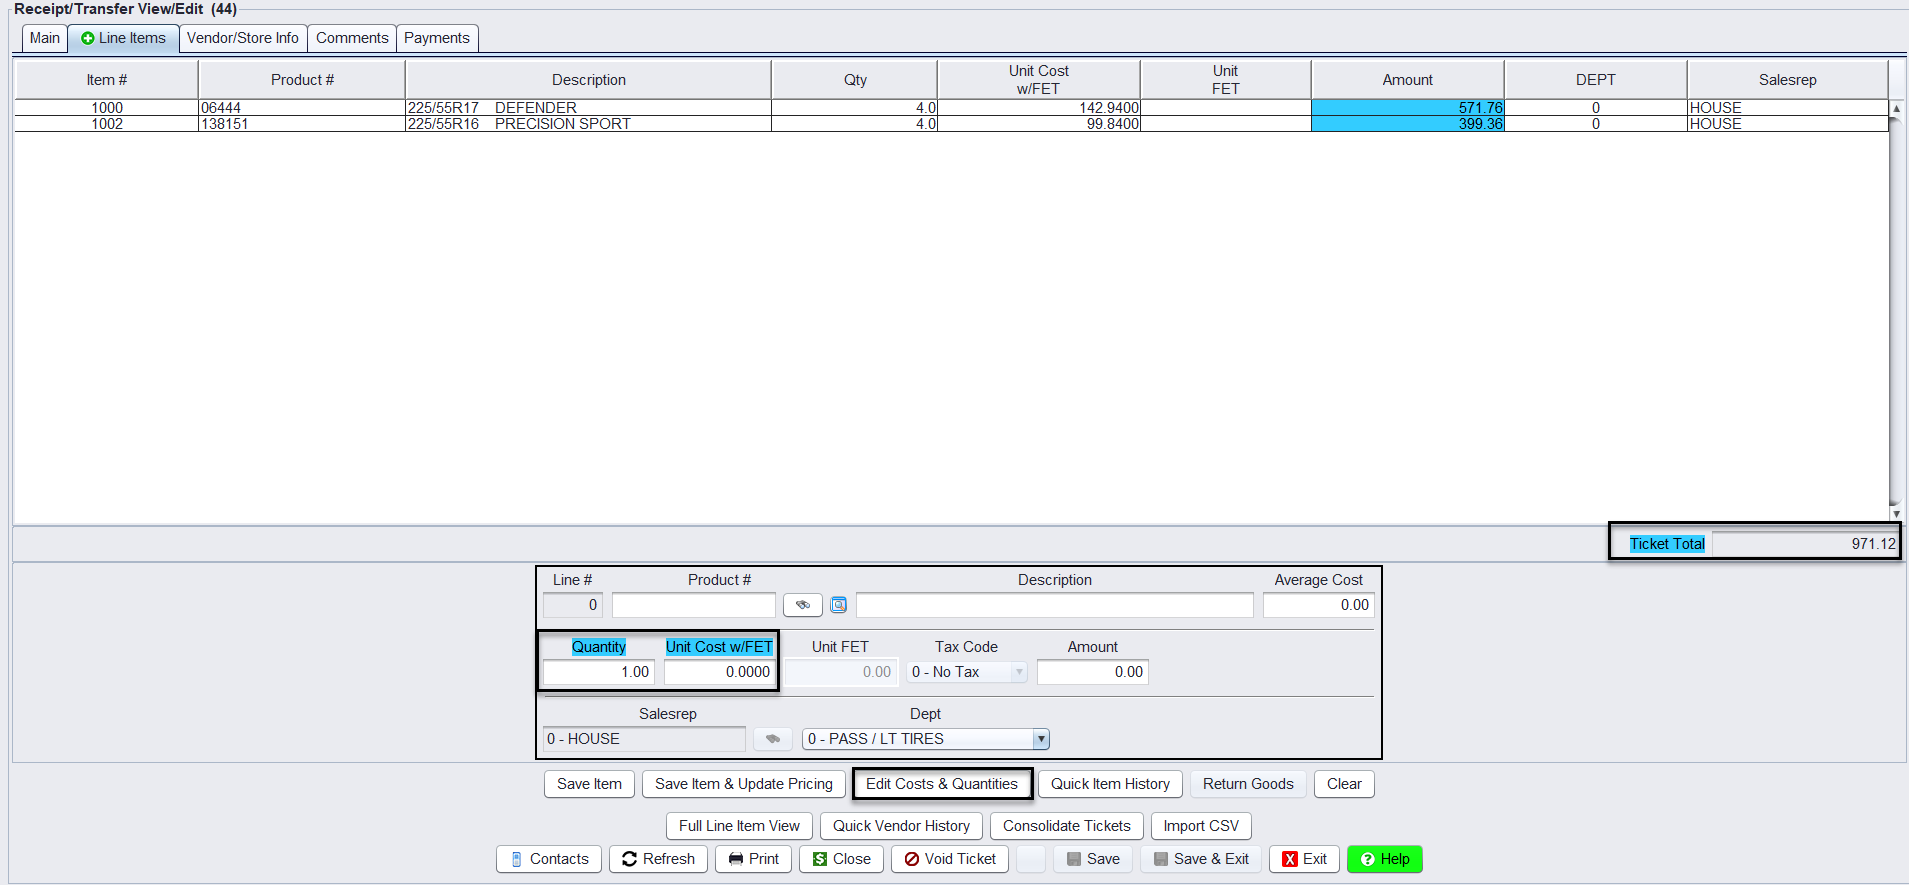The height and width of the screenshot is (885, 1909).
Task: Open the Payments tab
Action: [437, 38]
